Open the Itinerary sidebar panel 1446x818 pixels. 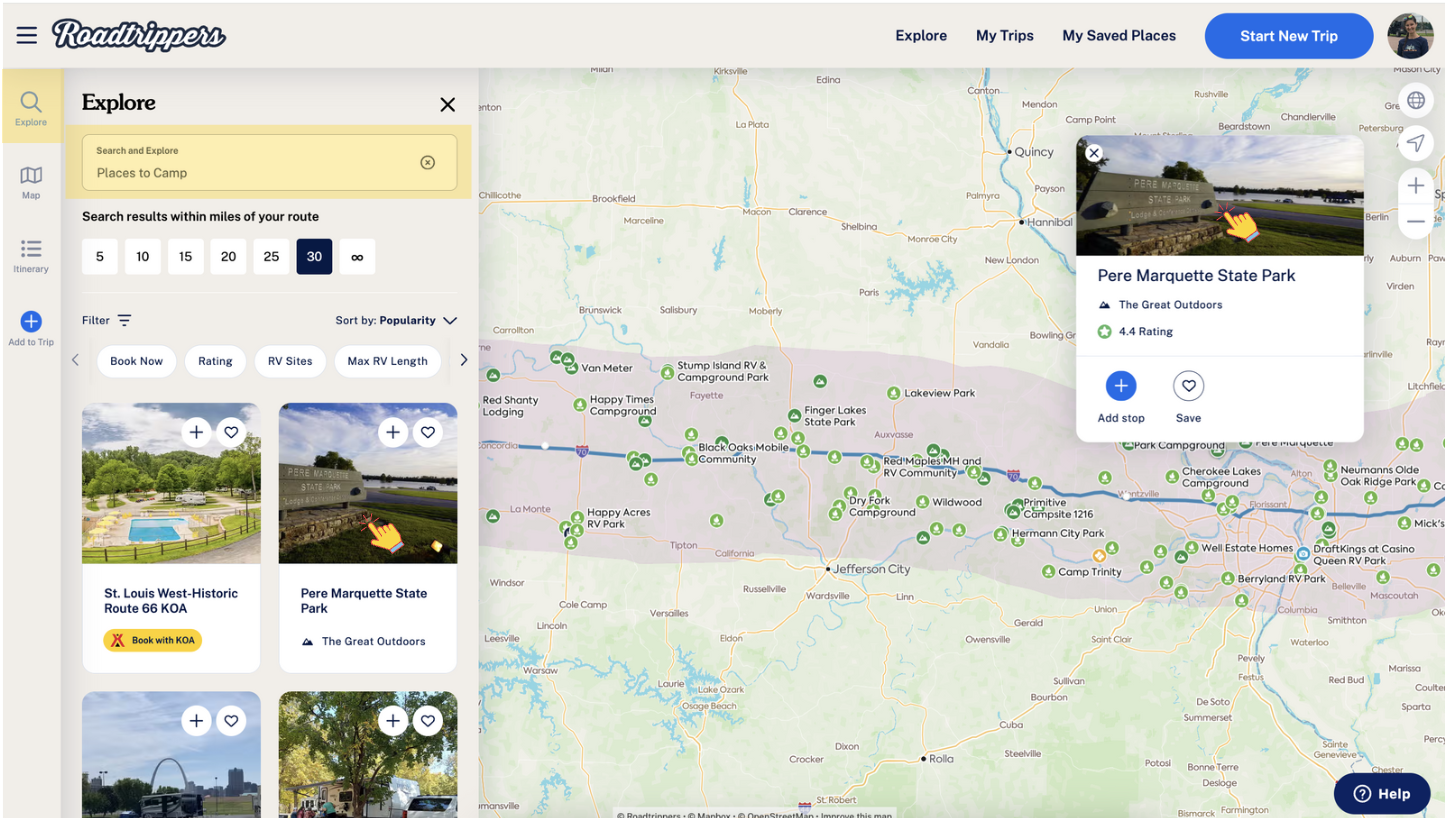click(x=31, y=256)
